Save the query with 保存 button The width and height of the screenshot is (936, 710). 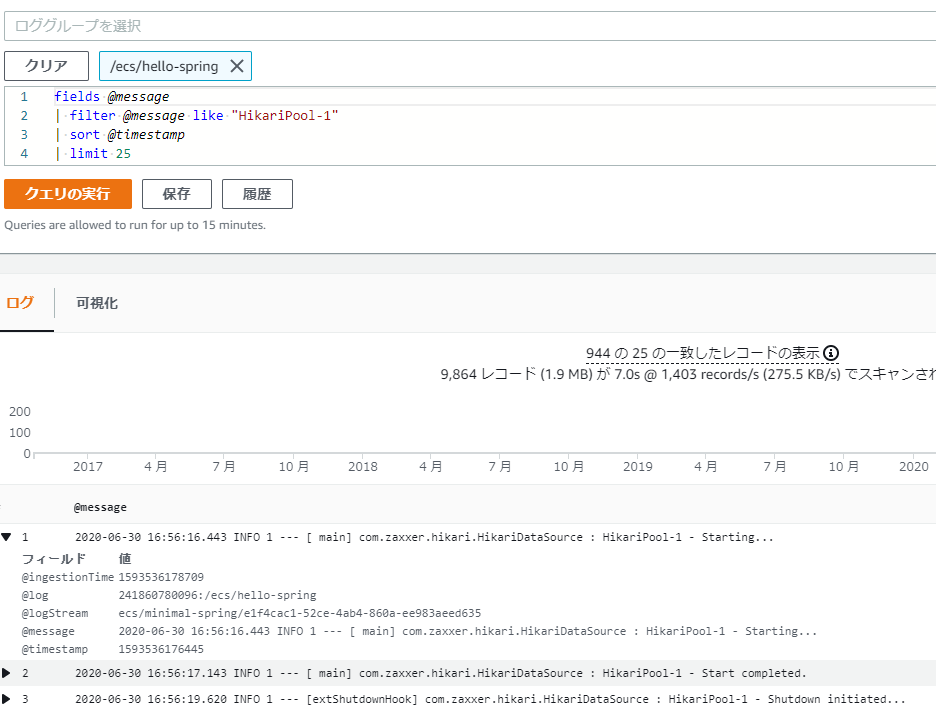coord(177,194)
